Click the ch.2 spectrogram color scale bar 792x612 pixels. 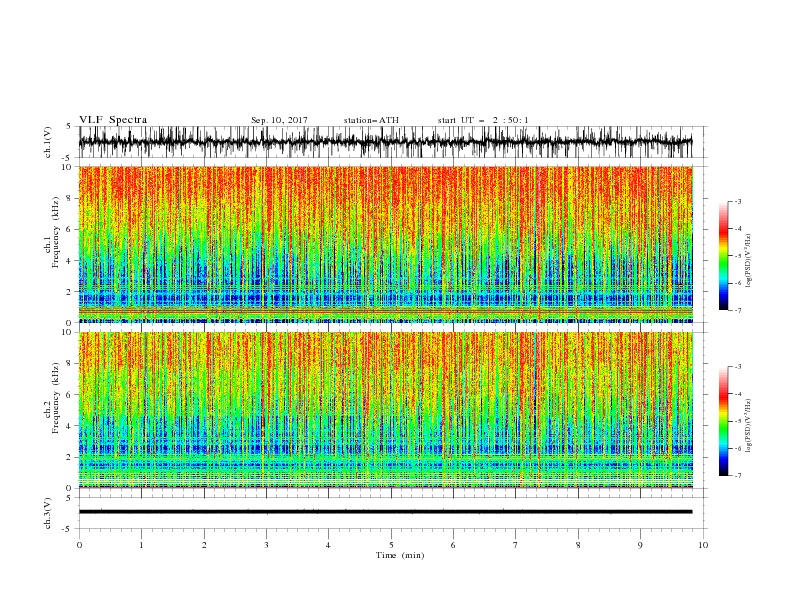pos(723,421)
